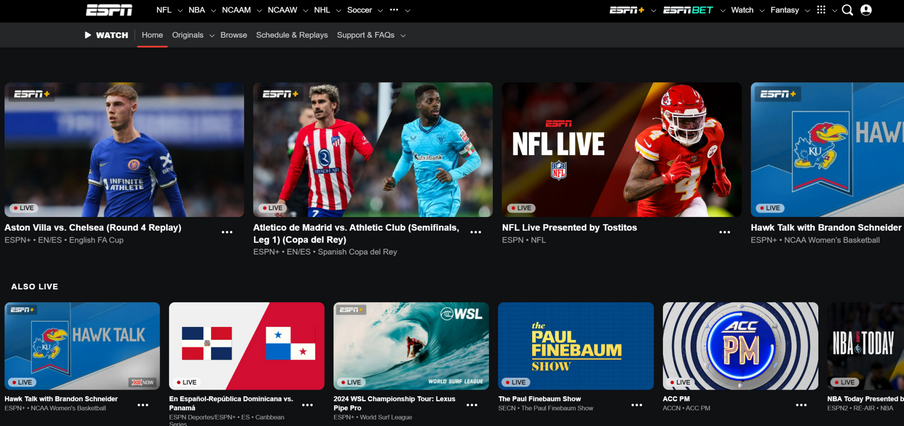Open NFL Live Presented by Tostitos title
Image resolution: width=904 pixels, height=426 pixels.
pos(570,228)
